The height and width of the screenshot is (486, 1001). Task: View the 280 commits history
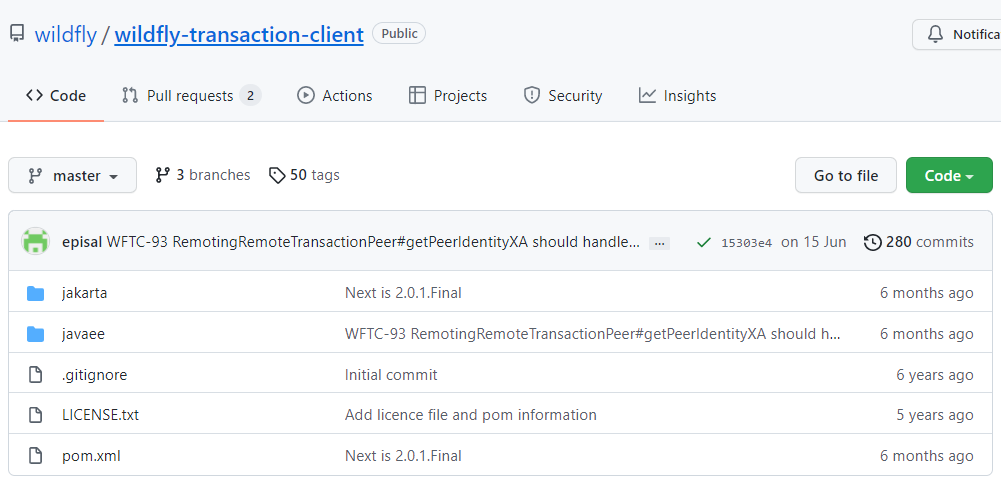click(919, 242)
